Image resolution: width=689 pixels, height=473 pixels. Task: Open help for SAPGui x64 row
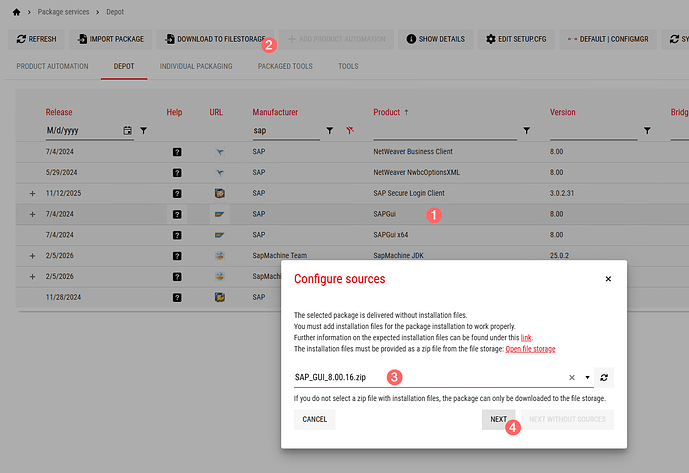click(x=177, y=235)
